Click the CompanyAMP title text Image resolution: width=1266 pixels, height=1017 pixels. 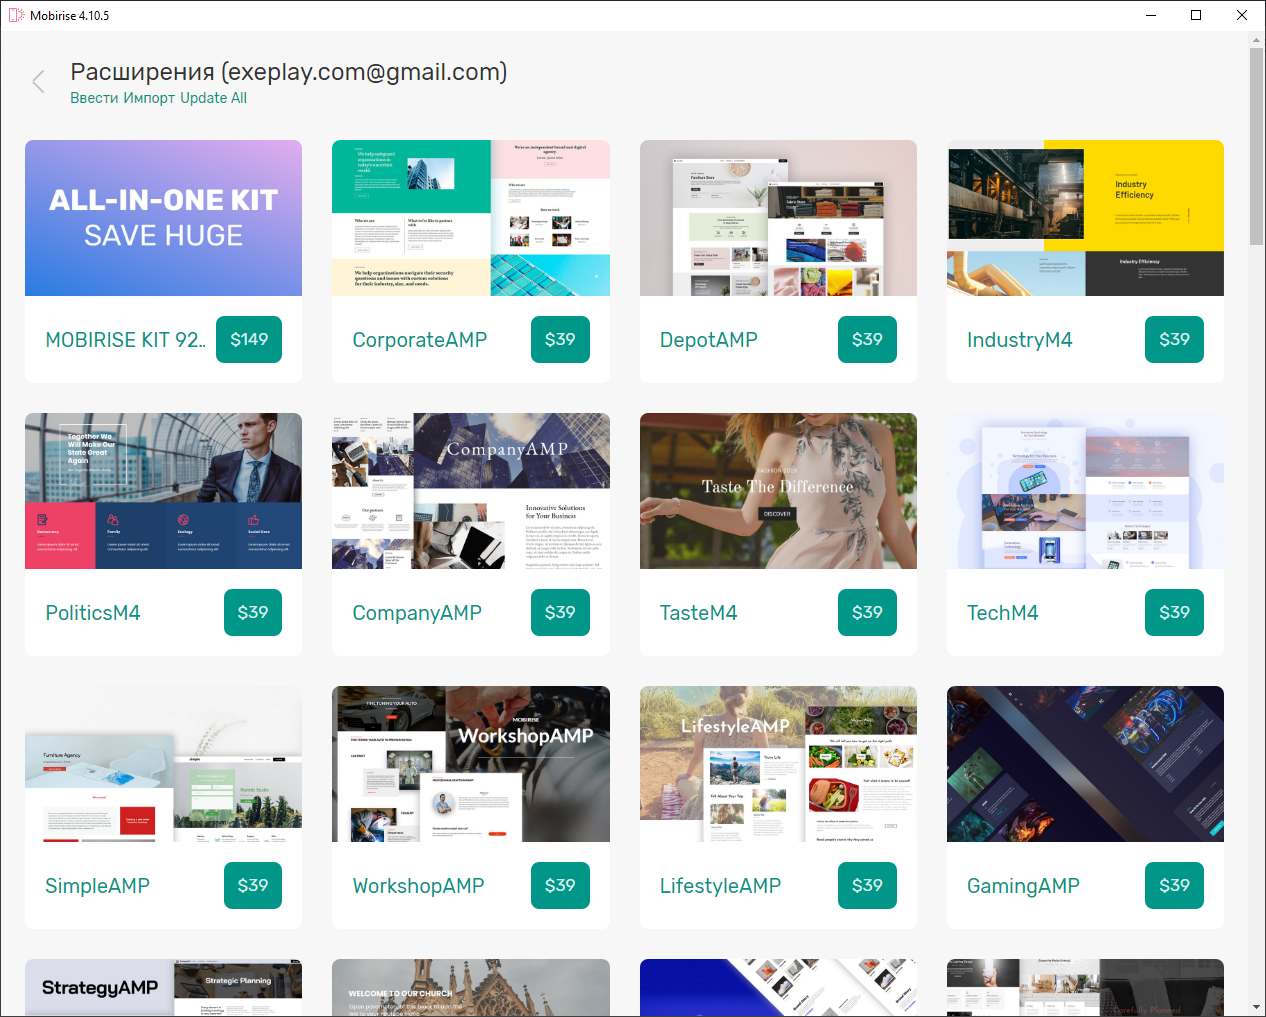click(417, 613)
